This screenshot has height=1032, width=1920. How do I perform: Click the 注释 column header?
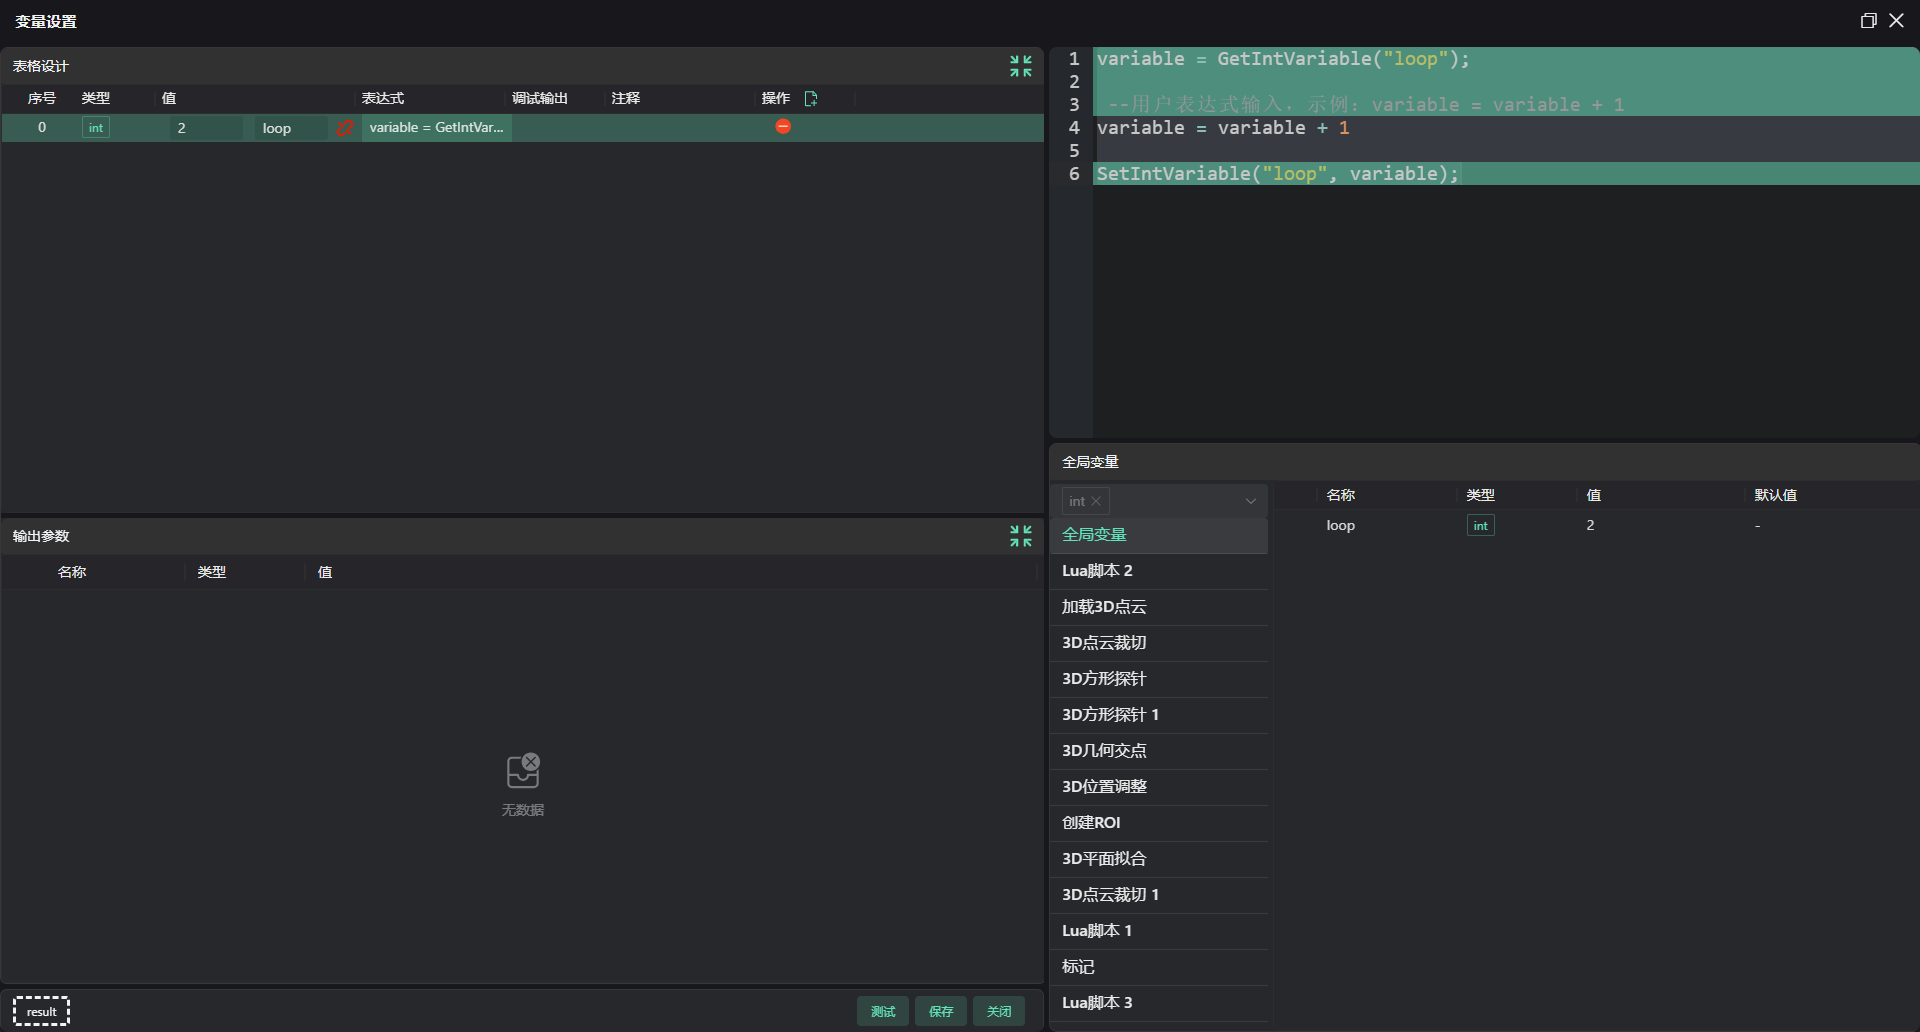click(626, 98)
